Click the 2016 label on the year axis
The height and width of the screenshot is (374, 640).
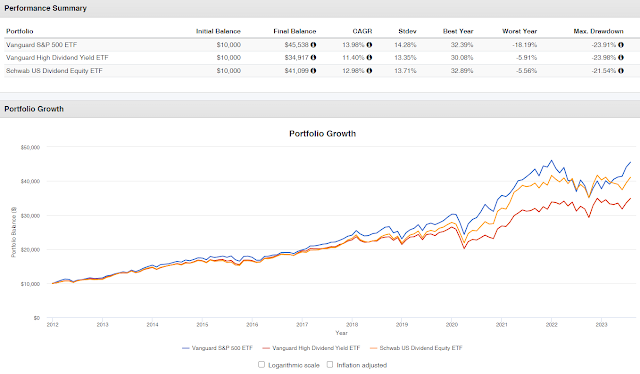click(252, 325)
